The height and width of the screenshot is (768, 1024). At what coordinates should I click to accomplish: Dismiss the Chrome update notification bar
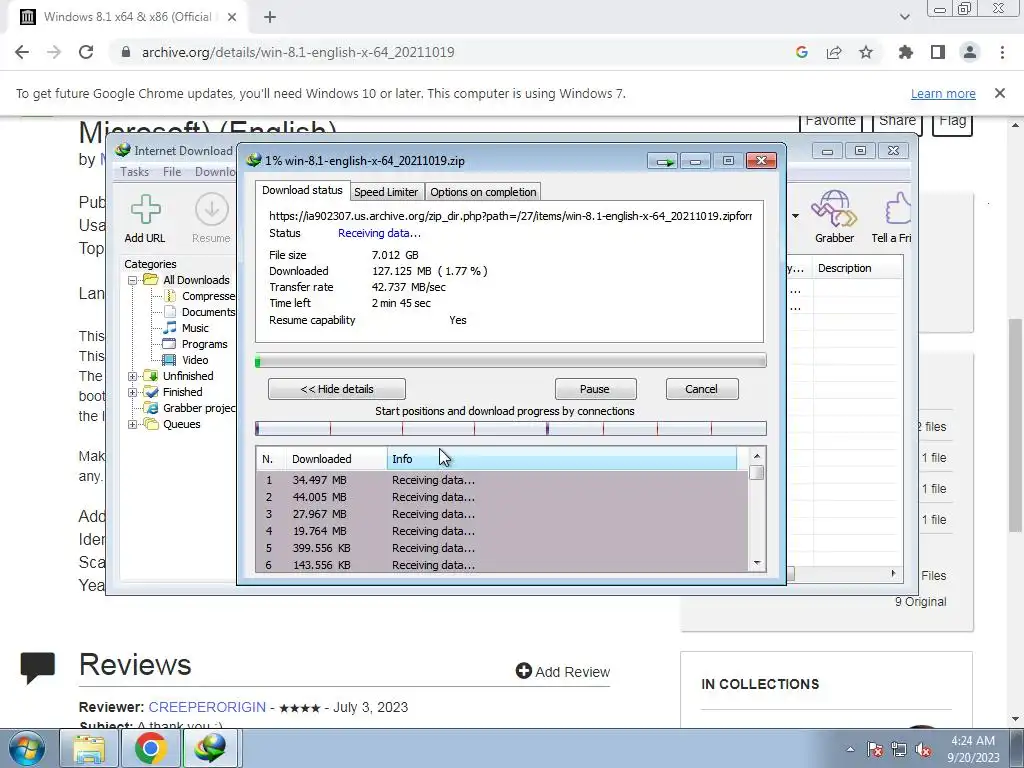(x=1000, y=93)
